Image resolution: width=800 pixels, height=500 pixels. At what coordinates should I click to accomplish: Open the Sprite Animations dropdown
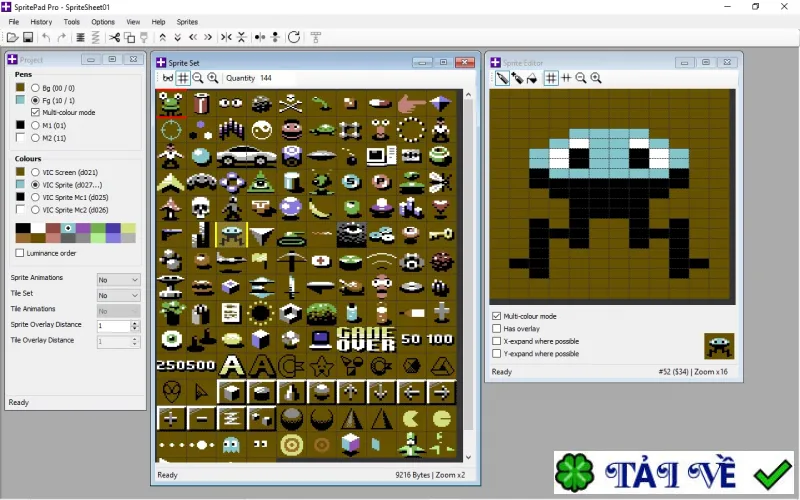pos(118,280)
